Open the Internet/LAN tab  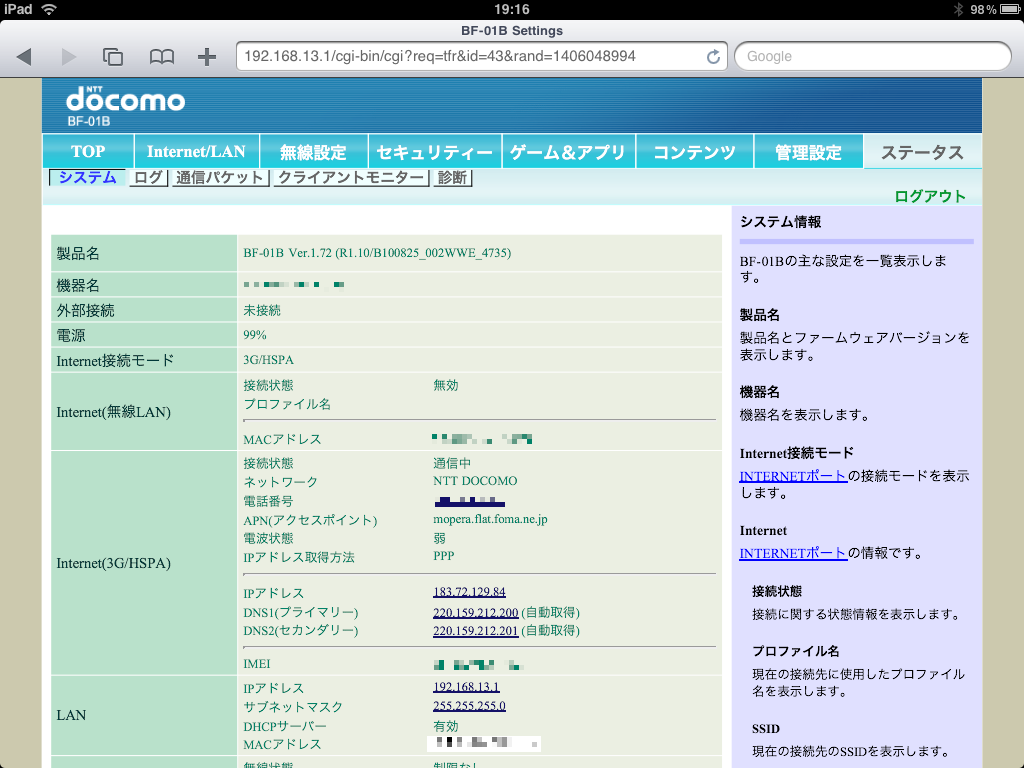(x=196, y=152)
